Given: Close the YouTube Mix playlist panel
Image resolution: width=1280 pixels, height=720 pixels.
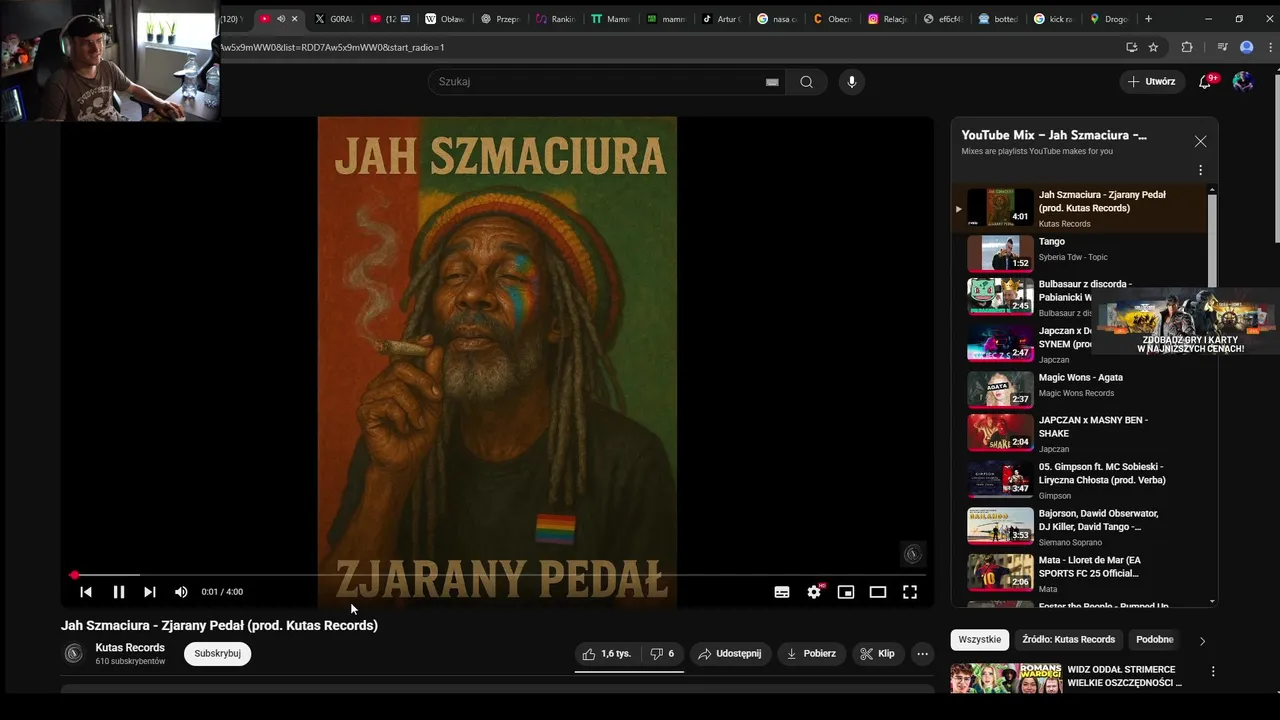Looking at the screenshot, I should click(x=1200, y=142).
